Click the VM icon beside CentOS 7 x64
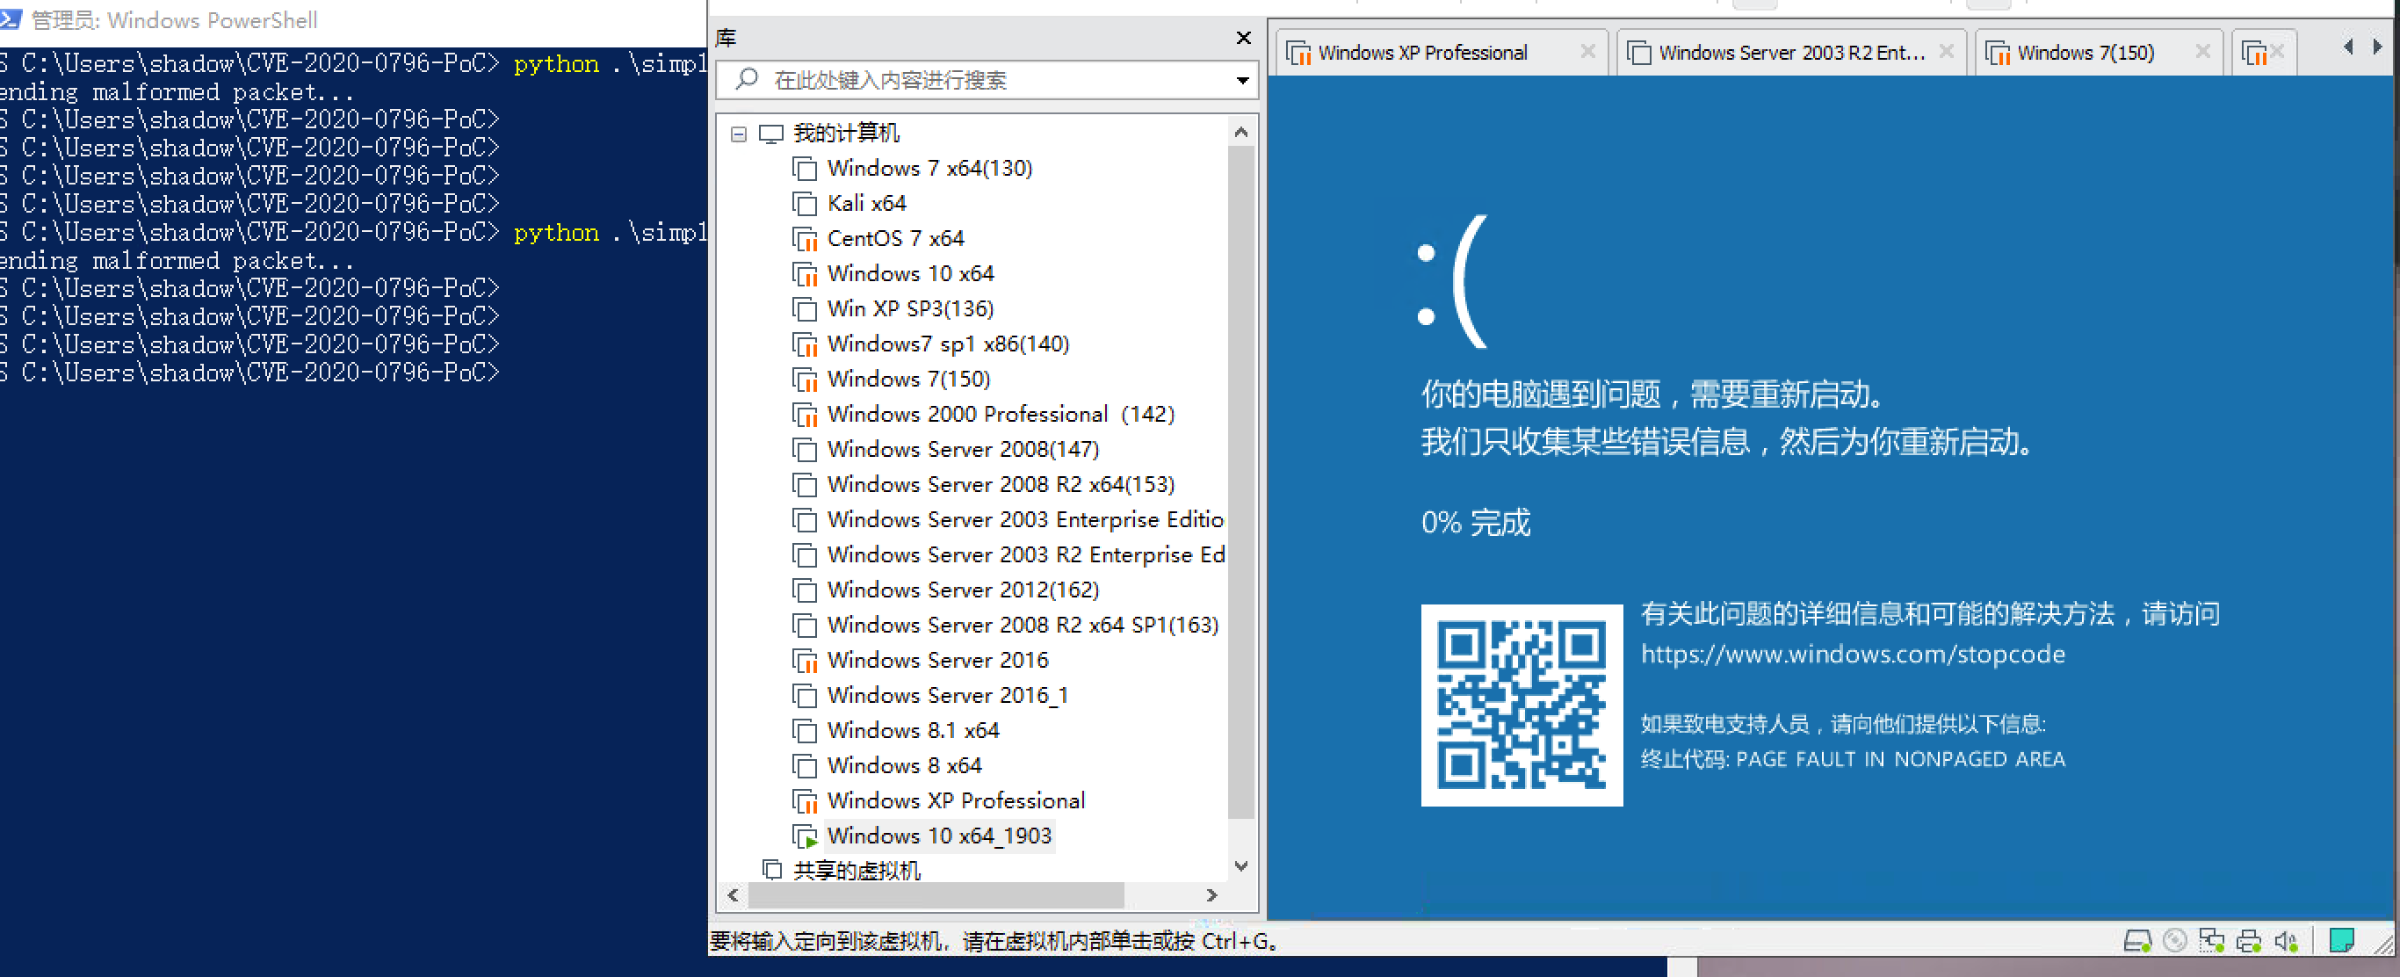Image resolution: width=2400 pixels, height=977 pixels. click(805, 239)
